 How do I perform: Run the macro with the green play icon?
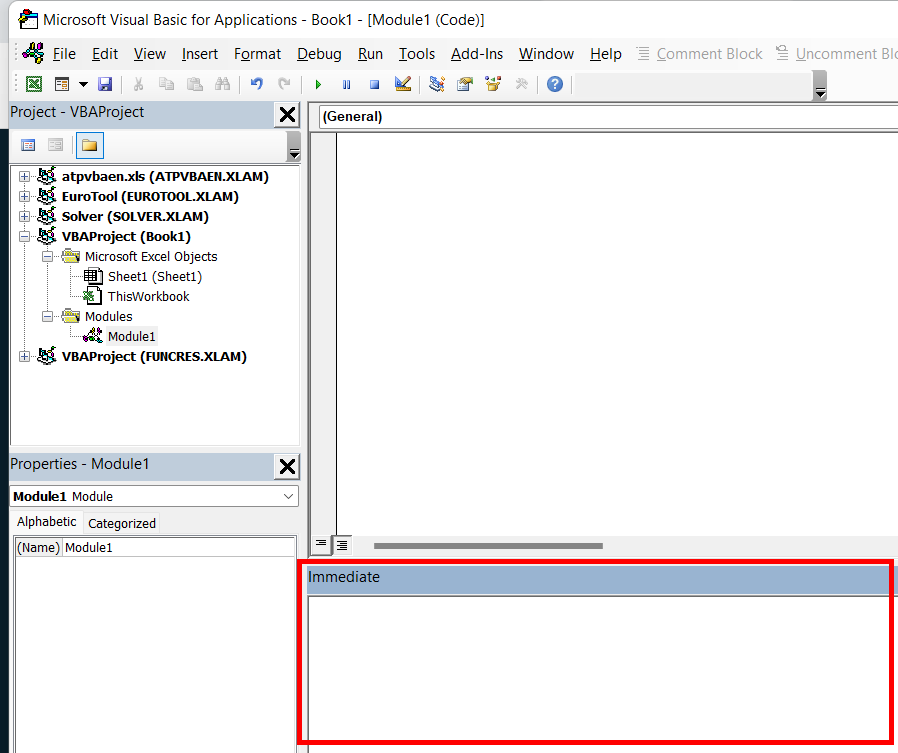pyautogui.click(x=318, y=85)
